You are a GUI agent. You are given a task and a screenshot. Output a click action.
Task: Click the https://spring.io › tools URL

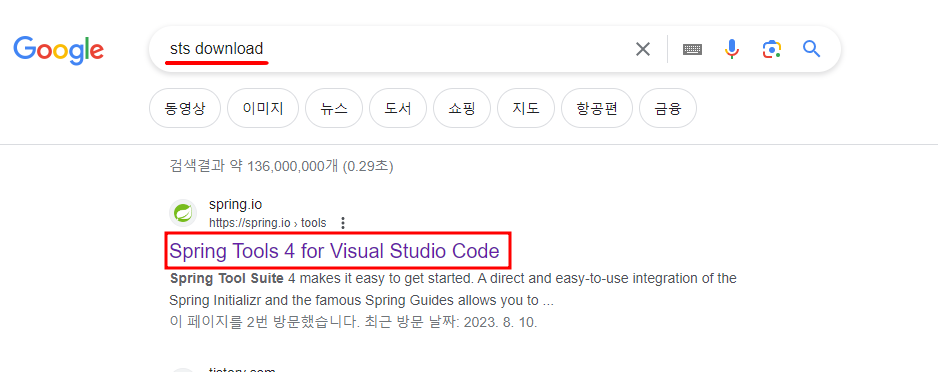tap(267, 223)
